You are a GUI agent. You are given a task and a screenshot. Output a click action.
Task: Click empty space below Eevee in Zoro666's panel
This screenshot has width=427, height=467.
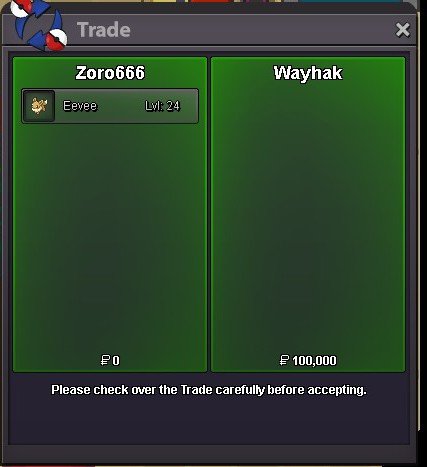pos(110,237)
